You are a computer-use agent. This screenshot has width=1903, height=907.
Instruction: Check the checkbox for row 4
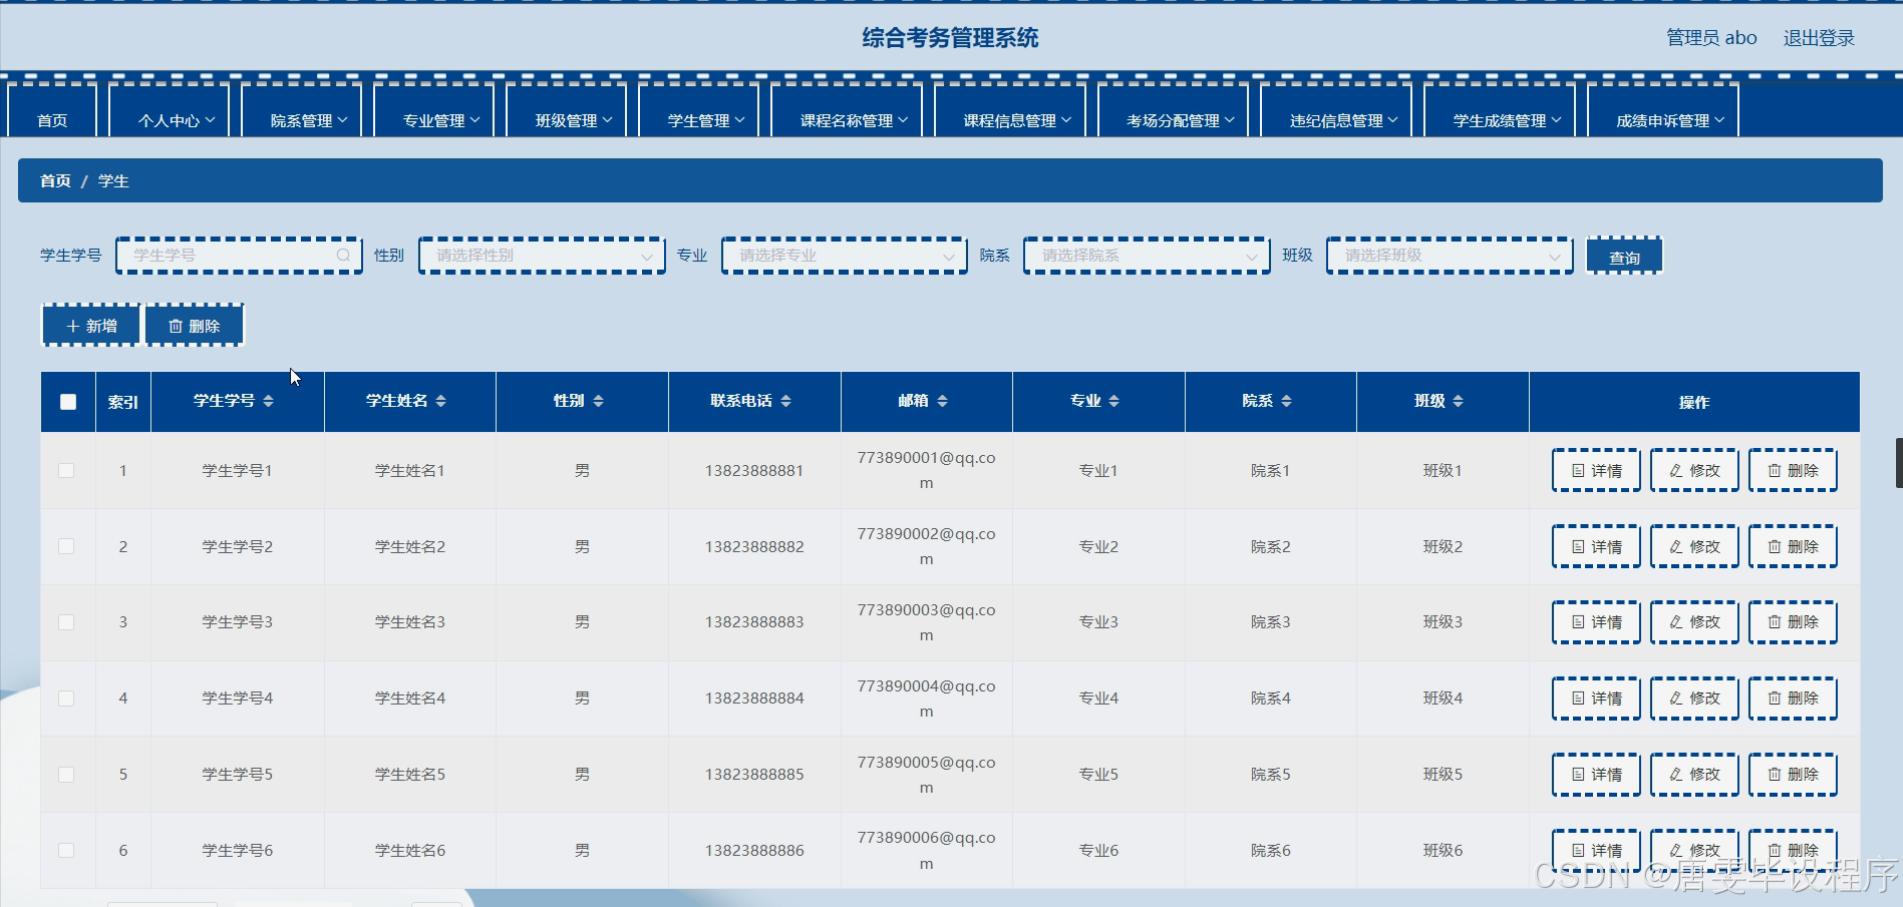click(66, 698)
